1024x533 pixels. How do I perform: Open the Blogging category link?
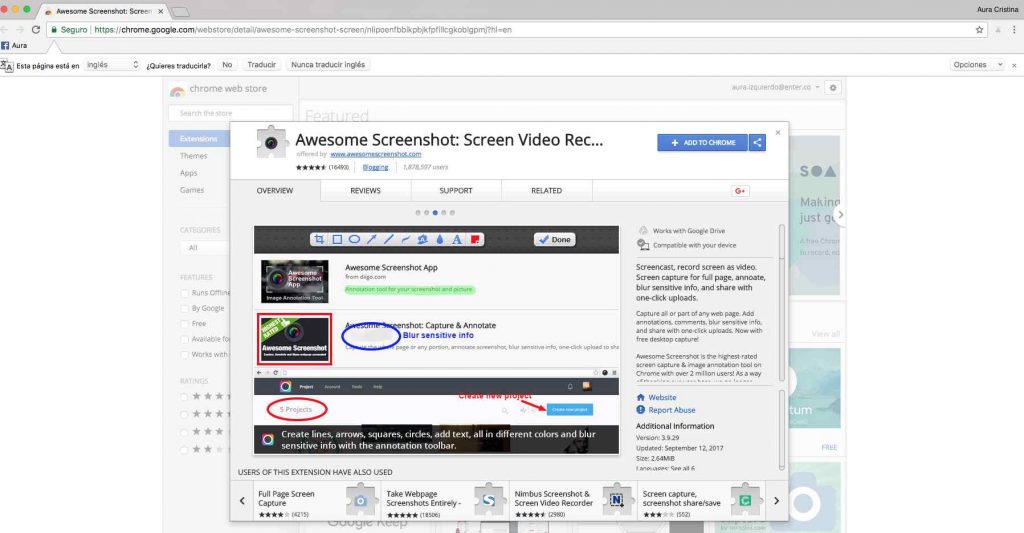click(x=376, y=167)
